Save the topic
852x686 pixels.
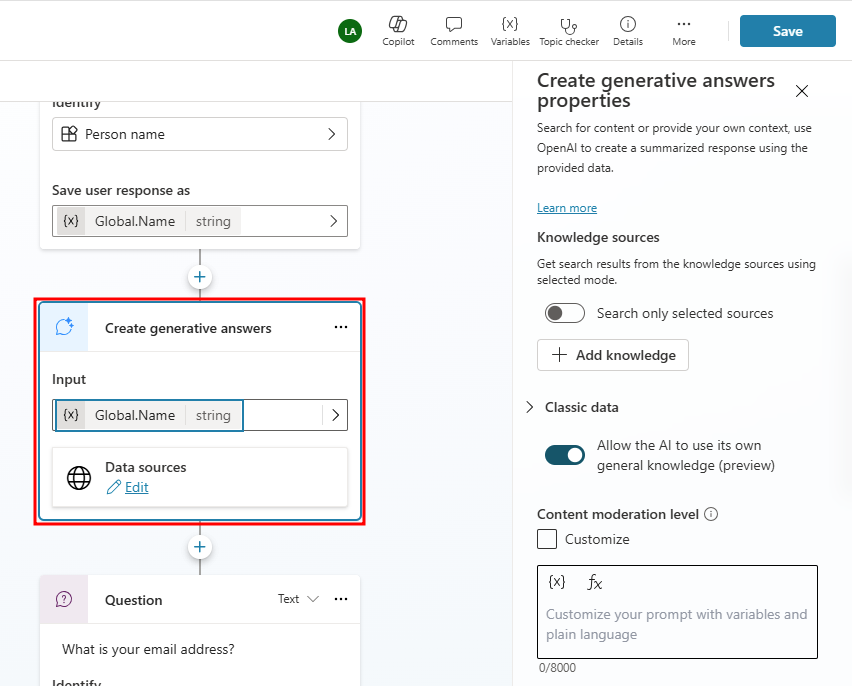(x=787, y=31)
